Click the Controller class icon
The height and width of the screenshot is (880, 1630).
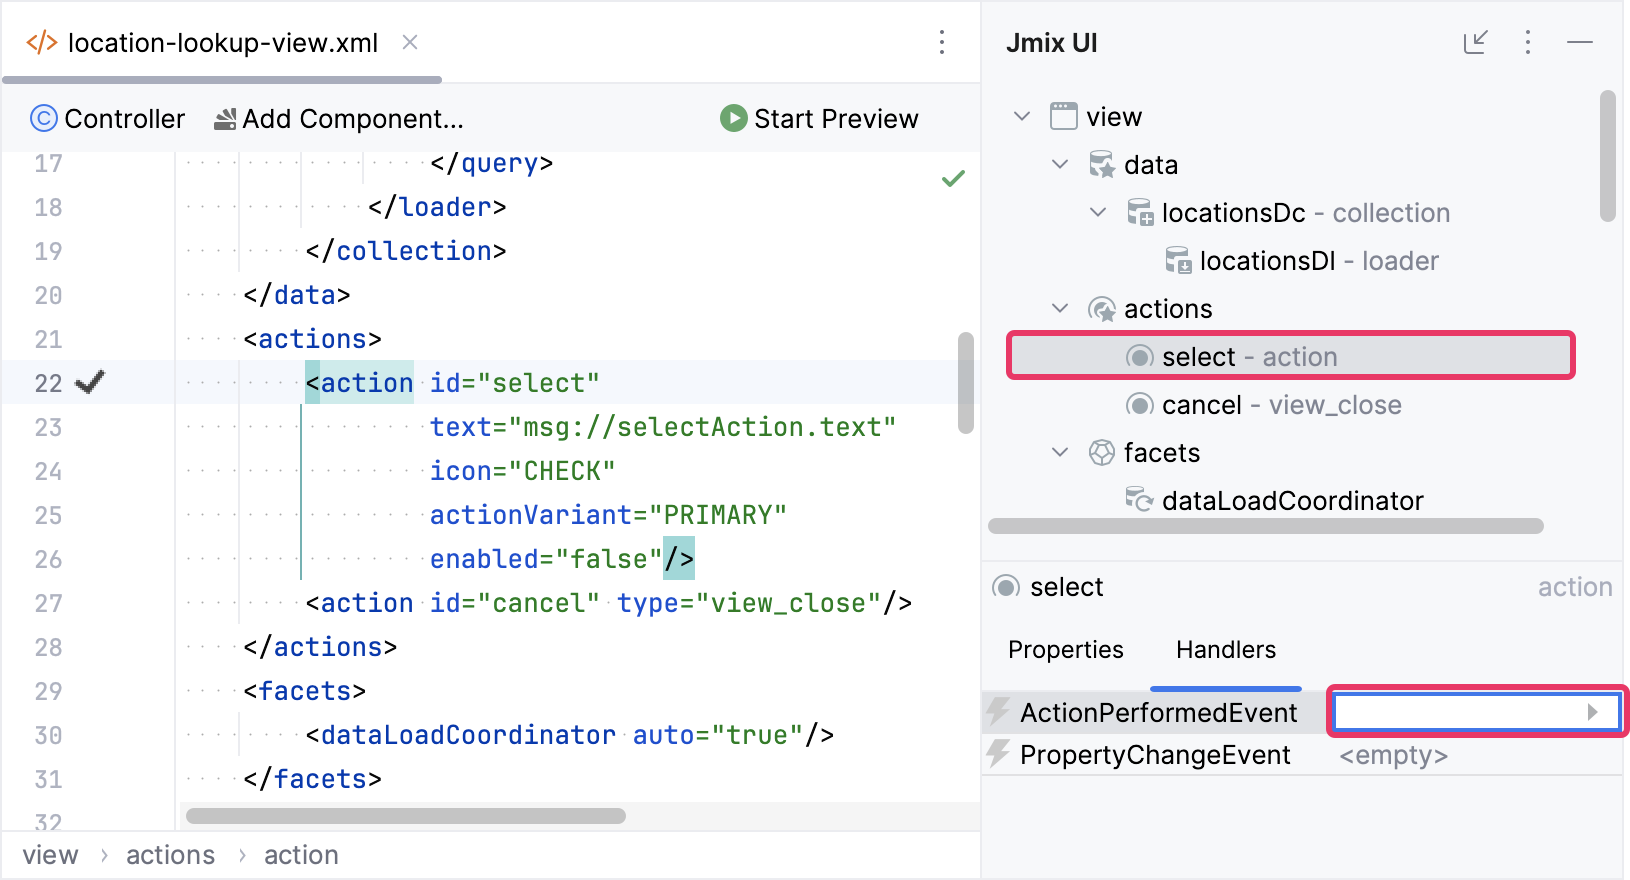(x=44, y=119)
